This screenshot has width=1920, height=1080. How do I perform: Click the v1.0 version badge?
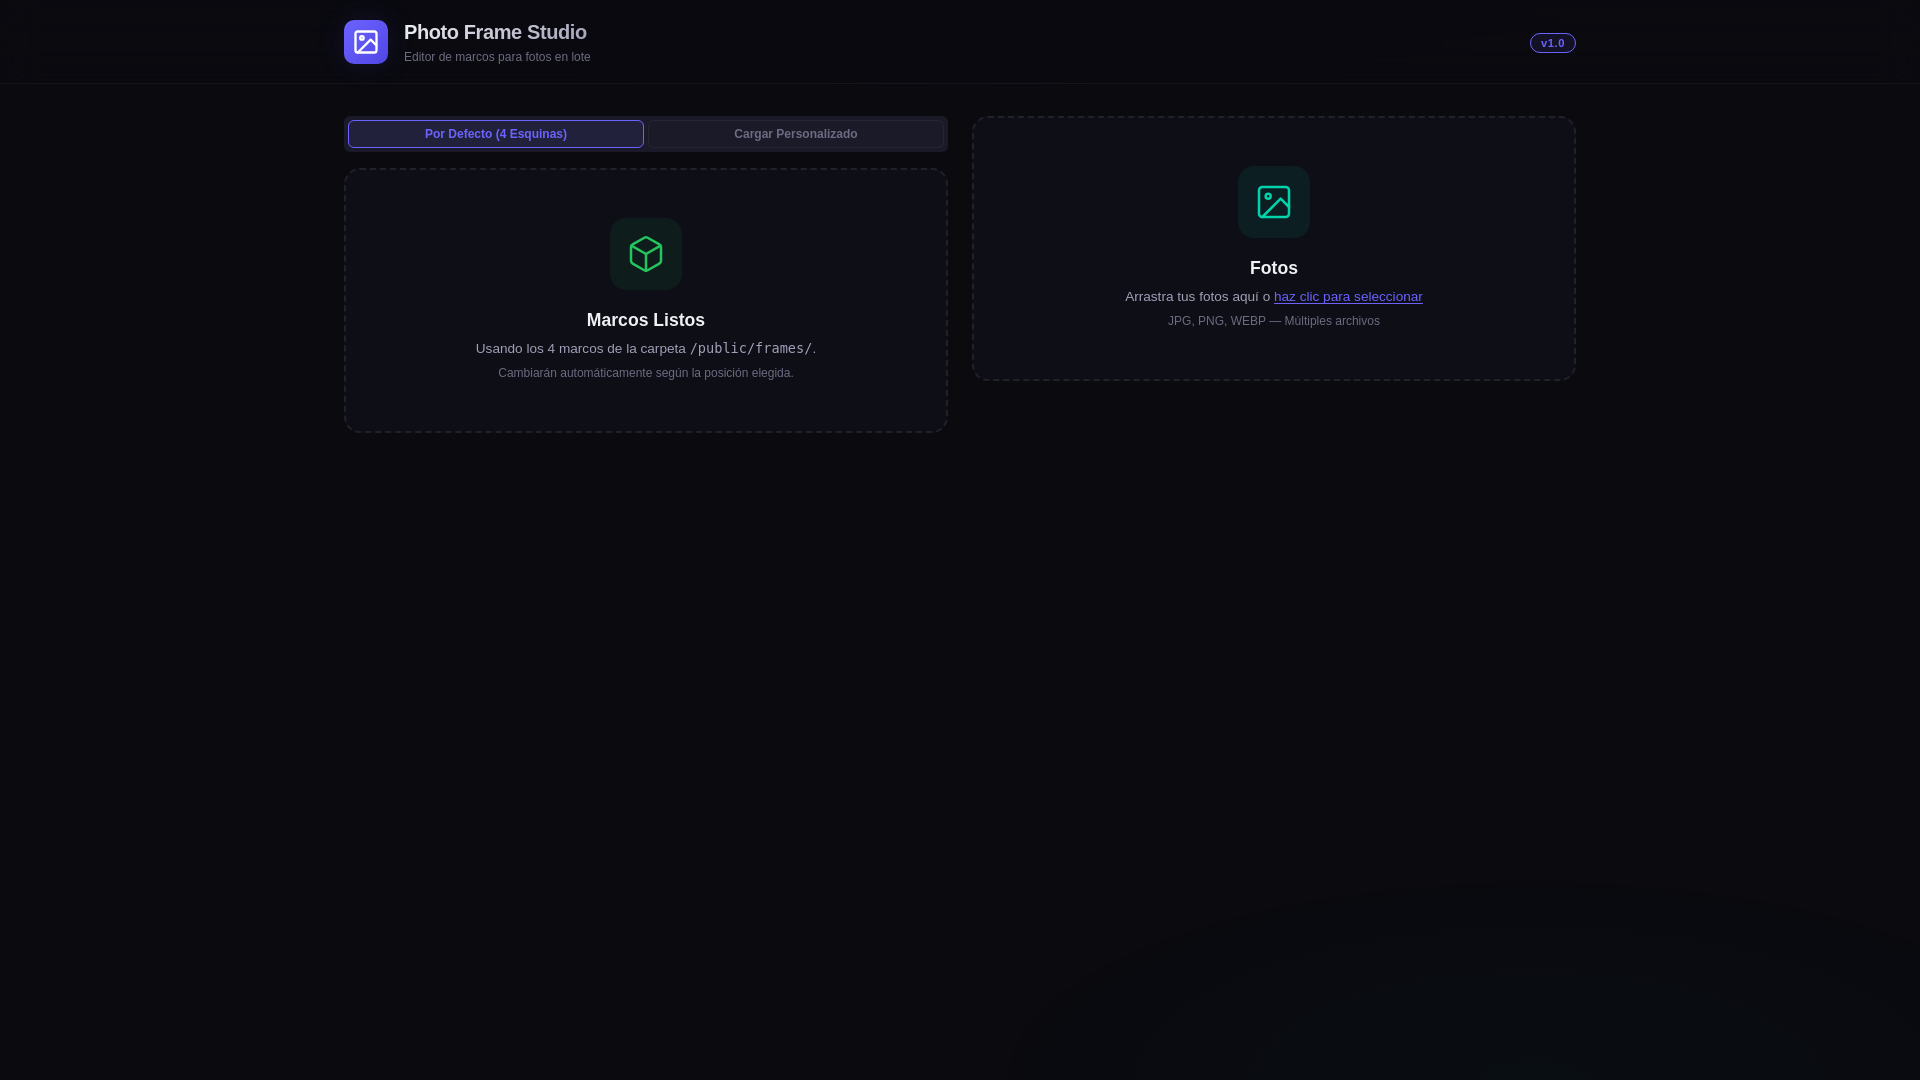click(1552, 43)
